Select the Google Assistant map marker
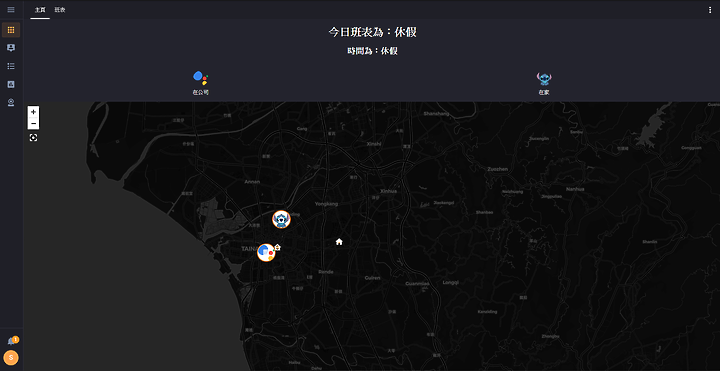 click(x=265, y=253)
